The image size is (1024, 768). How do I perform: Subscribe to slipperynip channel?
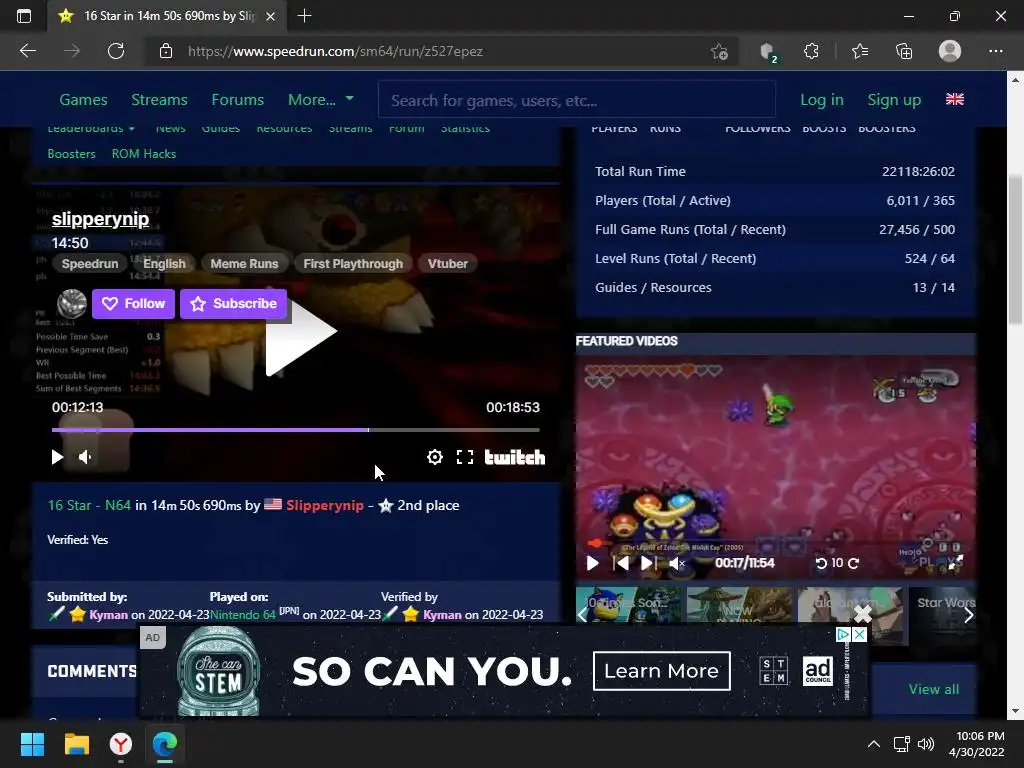coord(233,304)
